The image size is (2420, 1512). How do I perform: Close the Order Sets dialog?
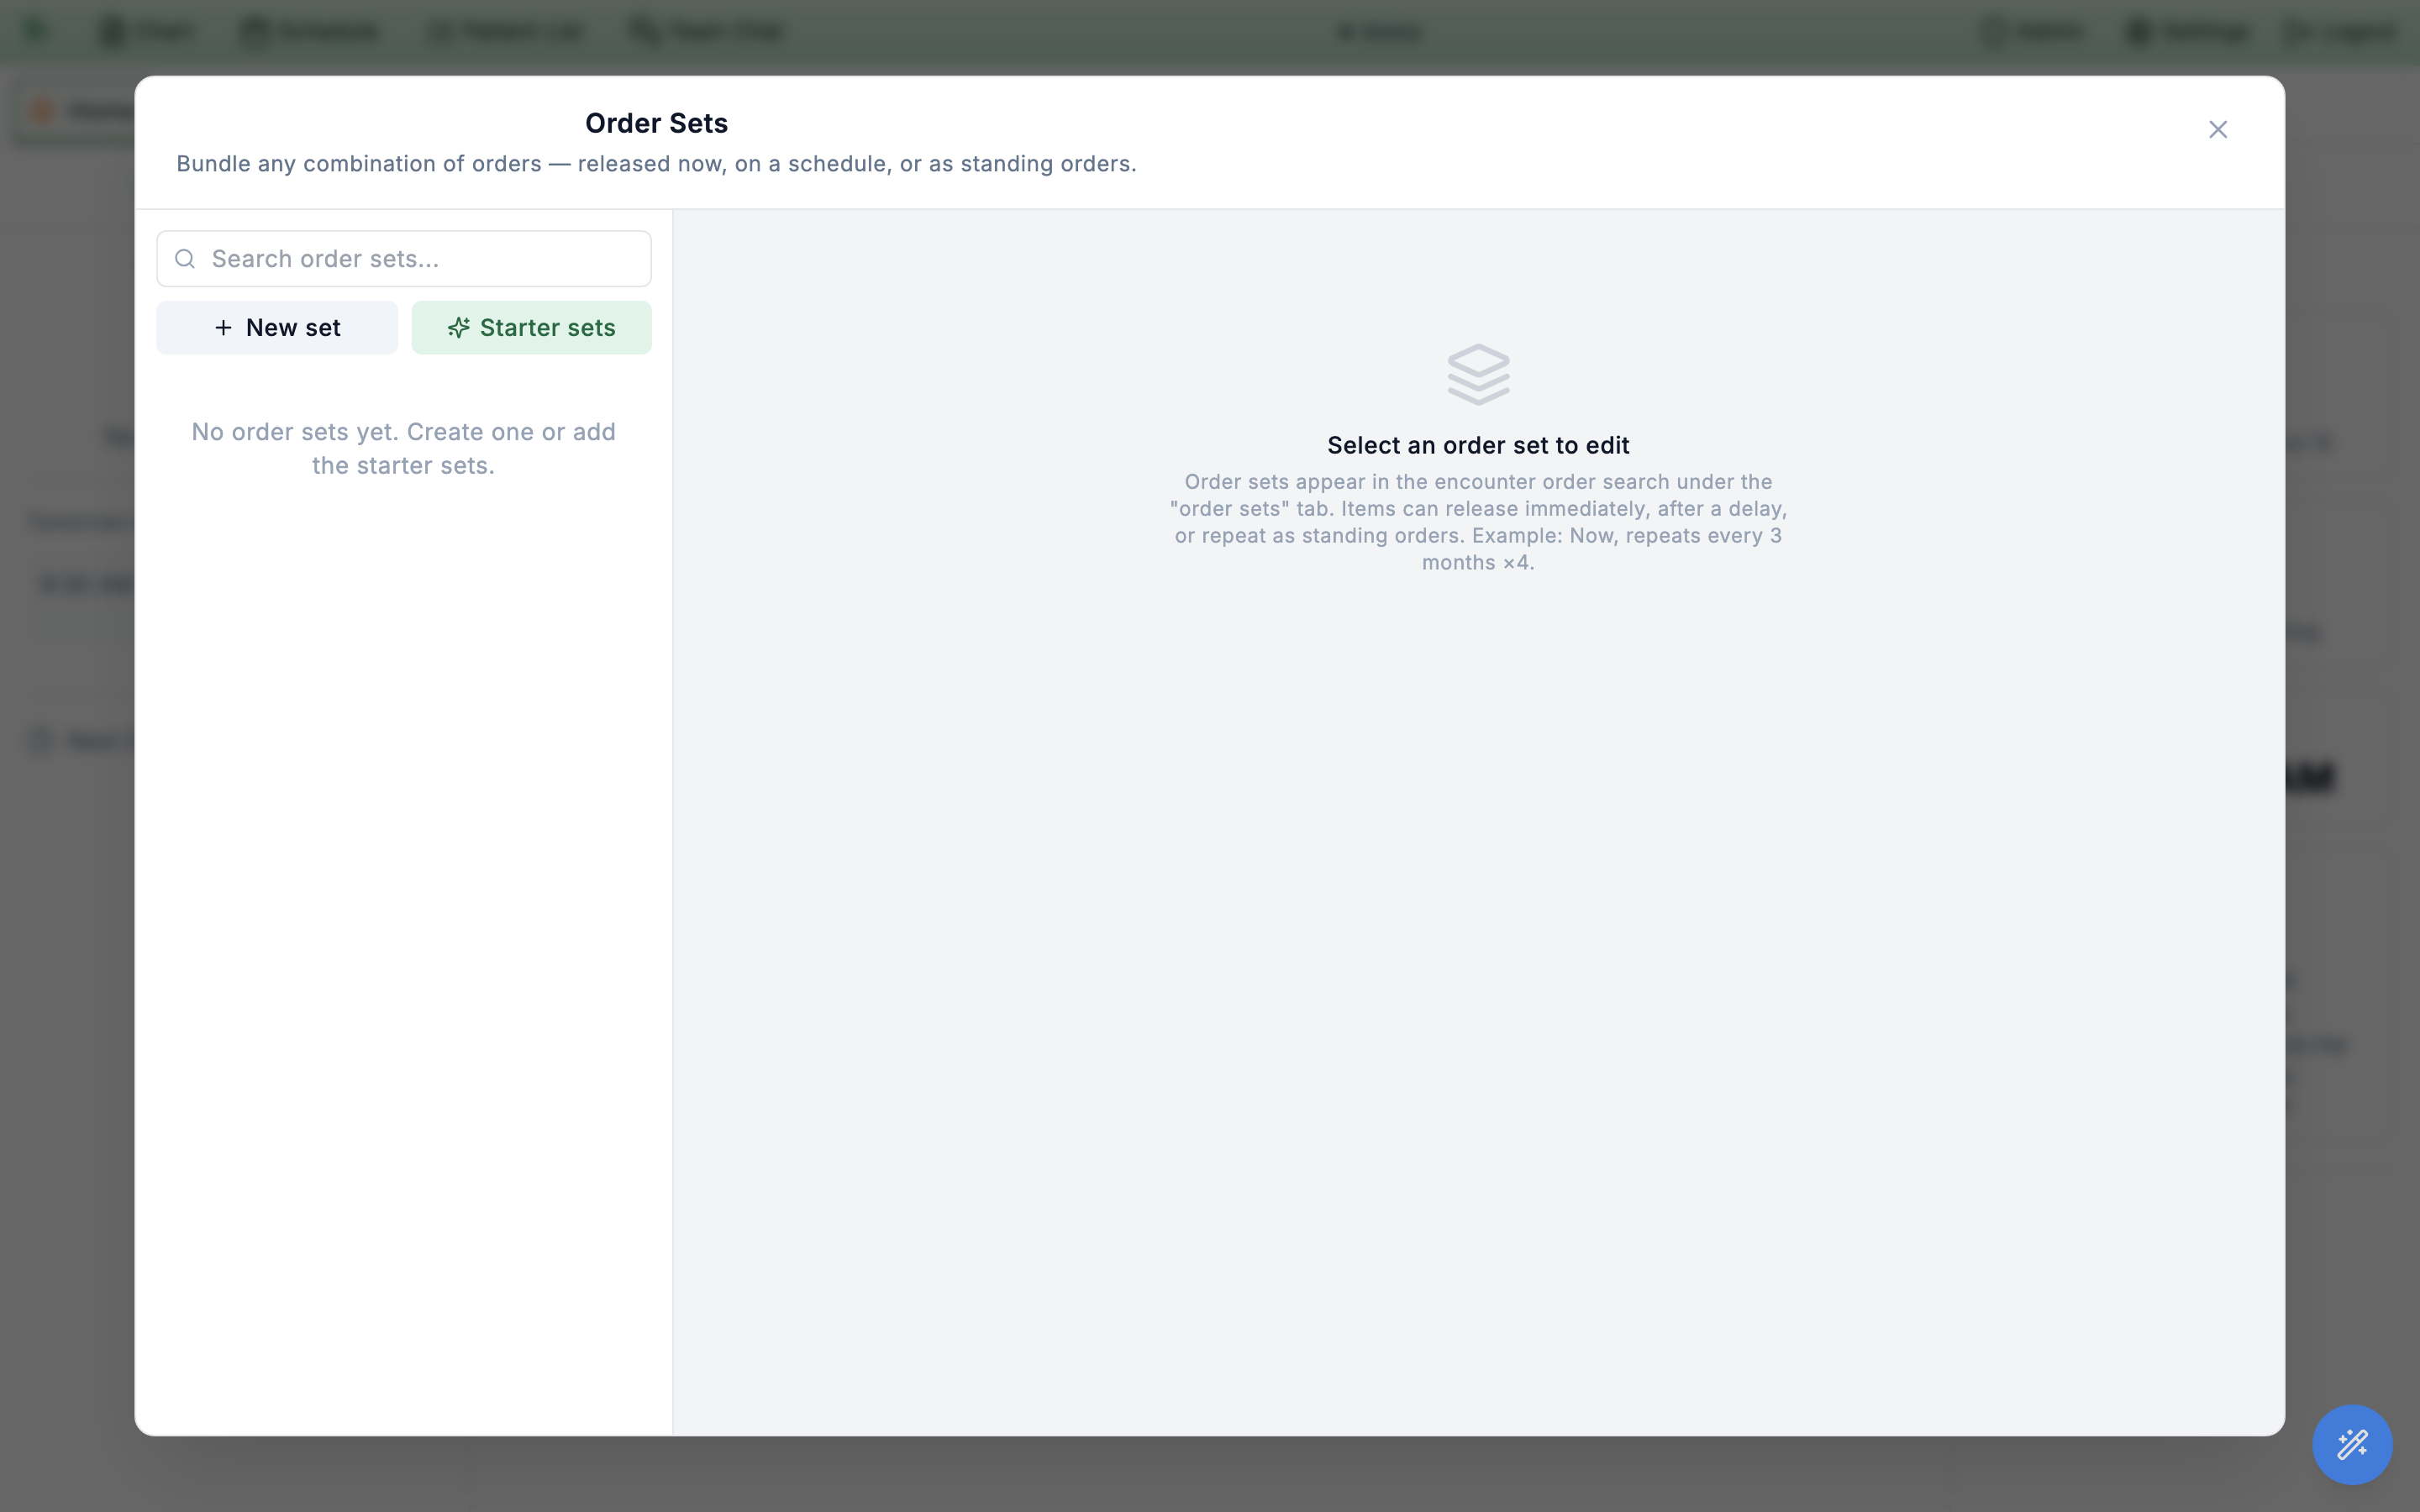tap(2217, 130)
